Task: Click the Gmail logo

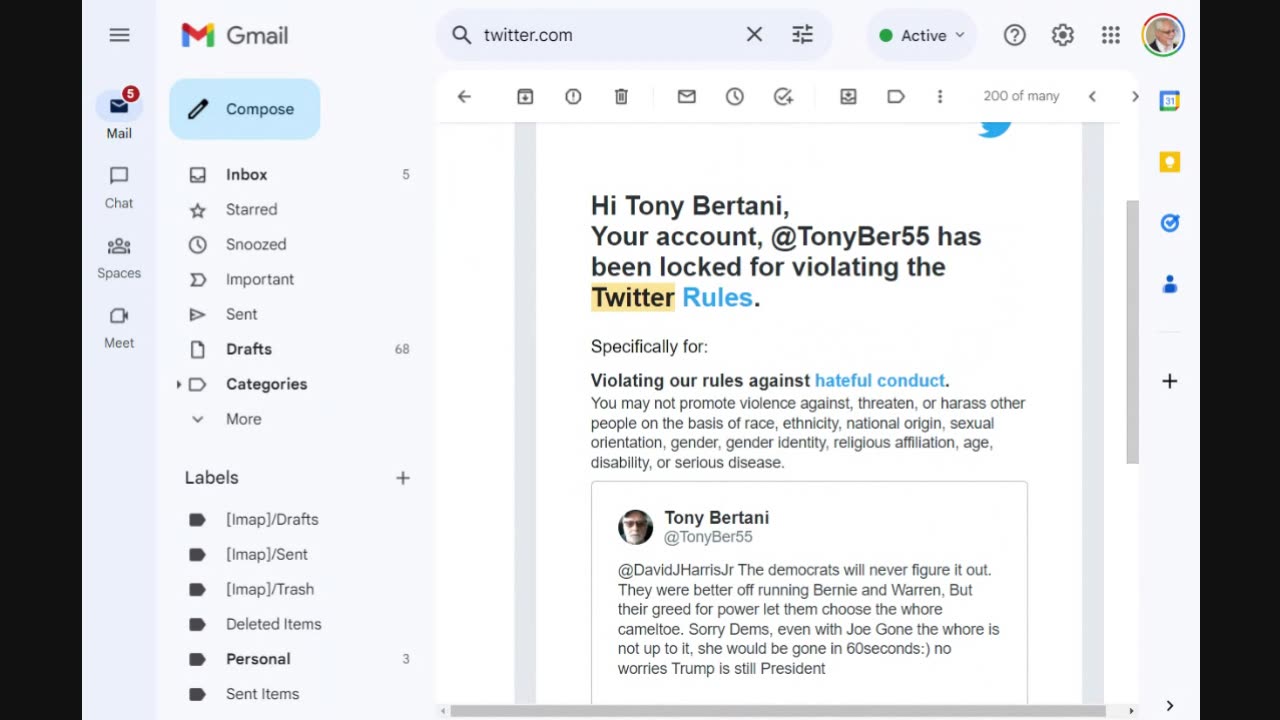Action: coord(235,35)
